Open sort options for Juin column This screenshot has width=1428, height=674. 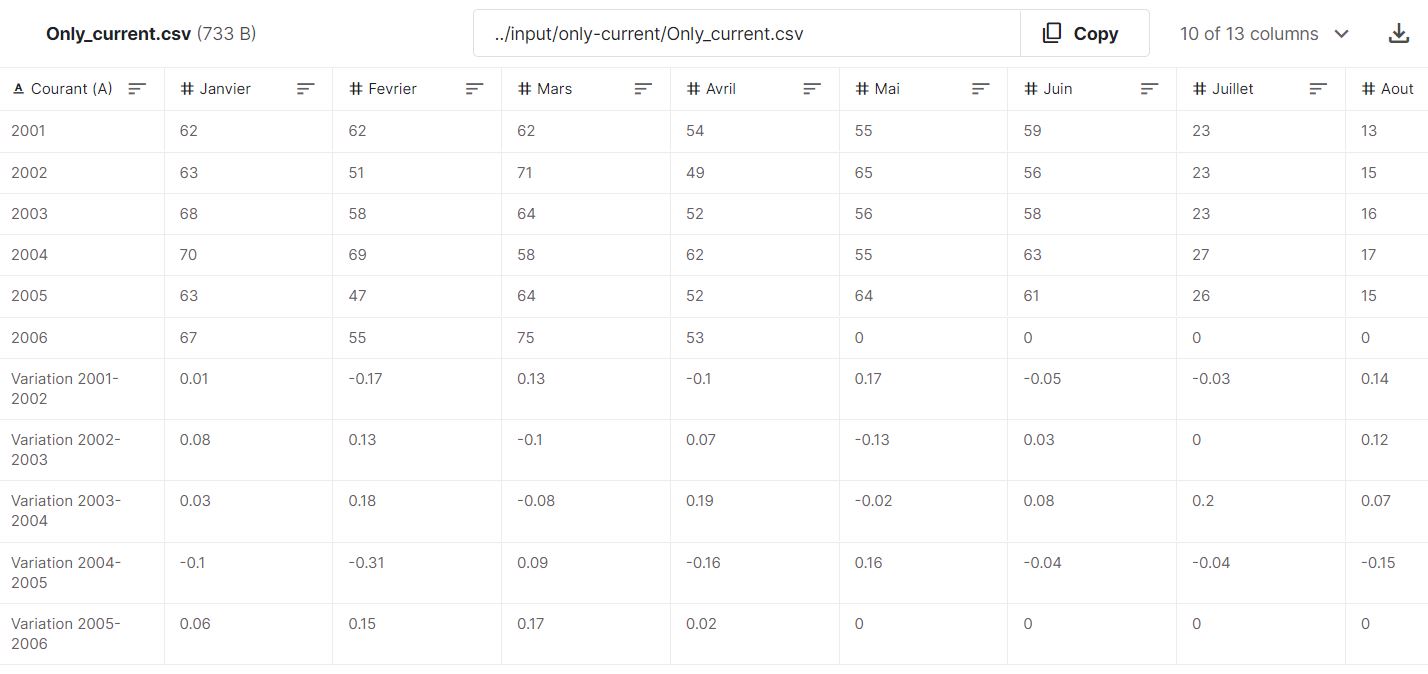click(1150, 89)
